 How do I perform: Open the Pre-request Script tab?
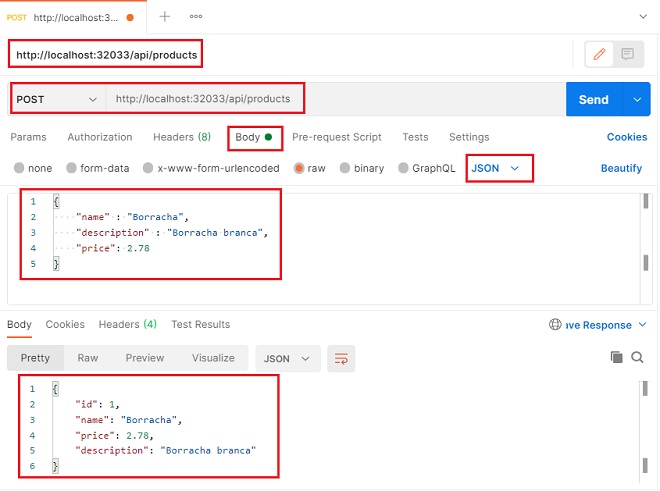point(336,137)
